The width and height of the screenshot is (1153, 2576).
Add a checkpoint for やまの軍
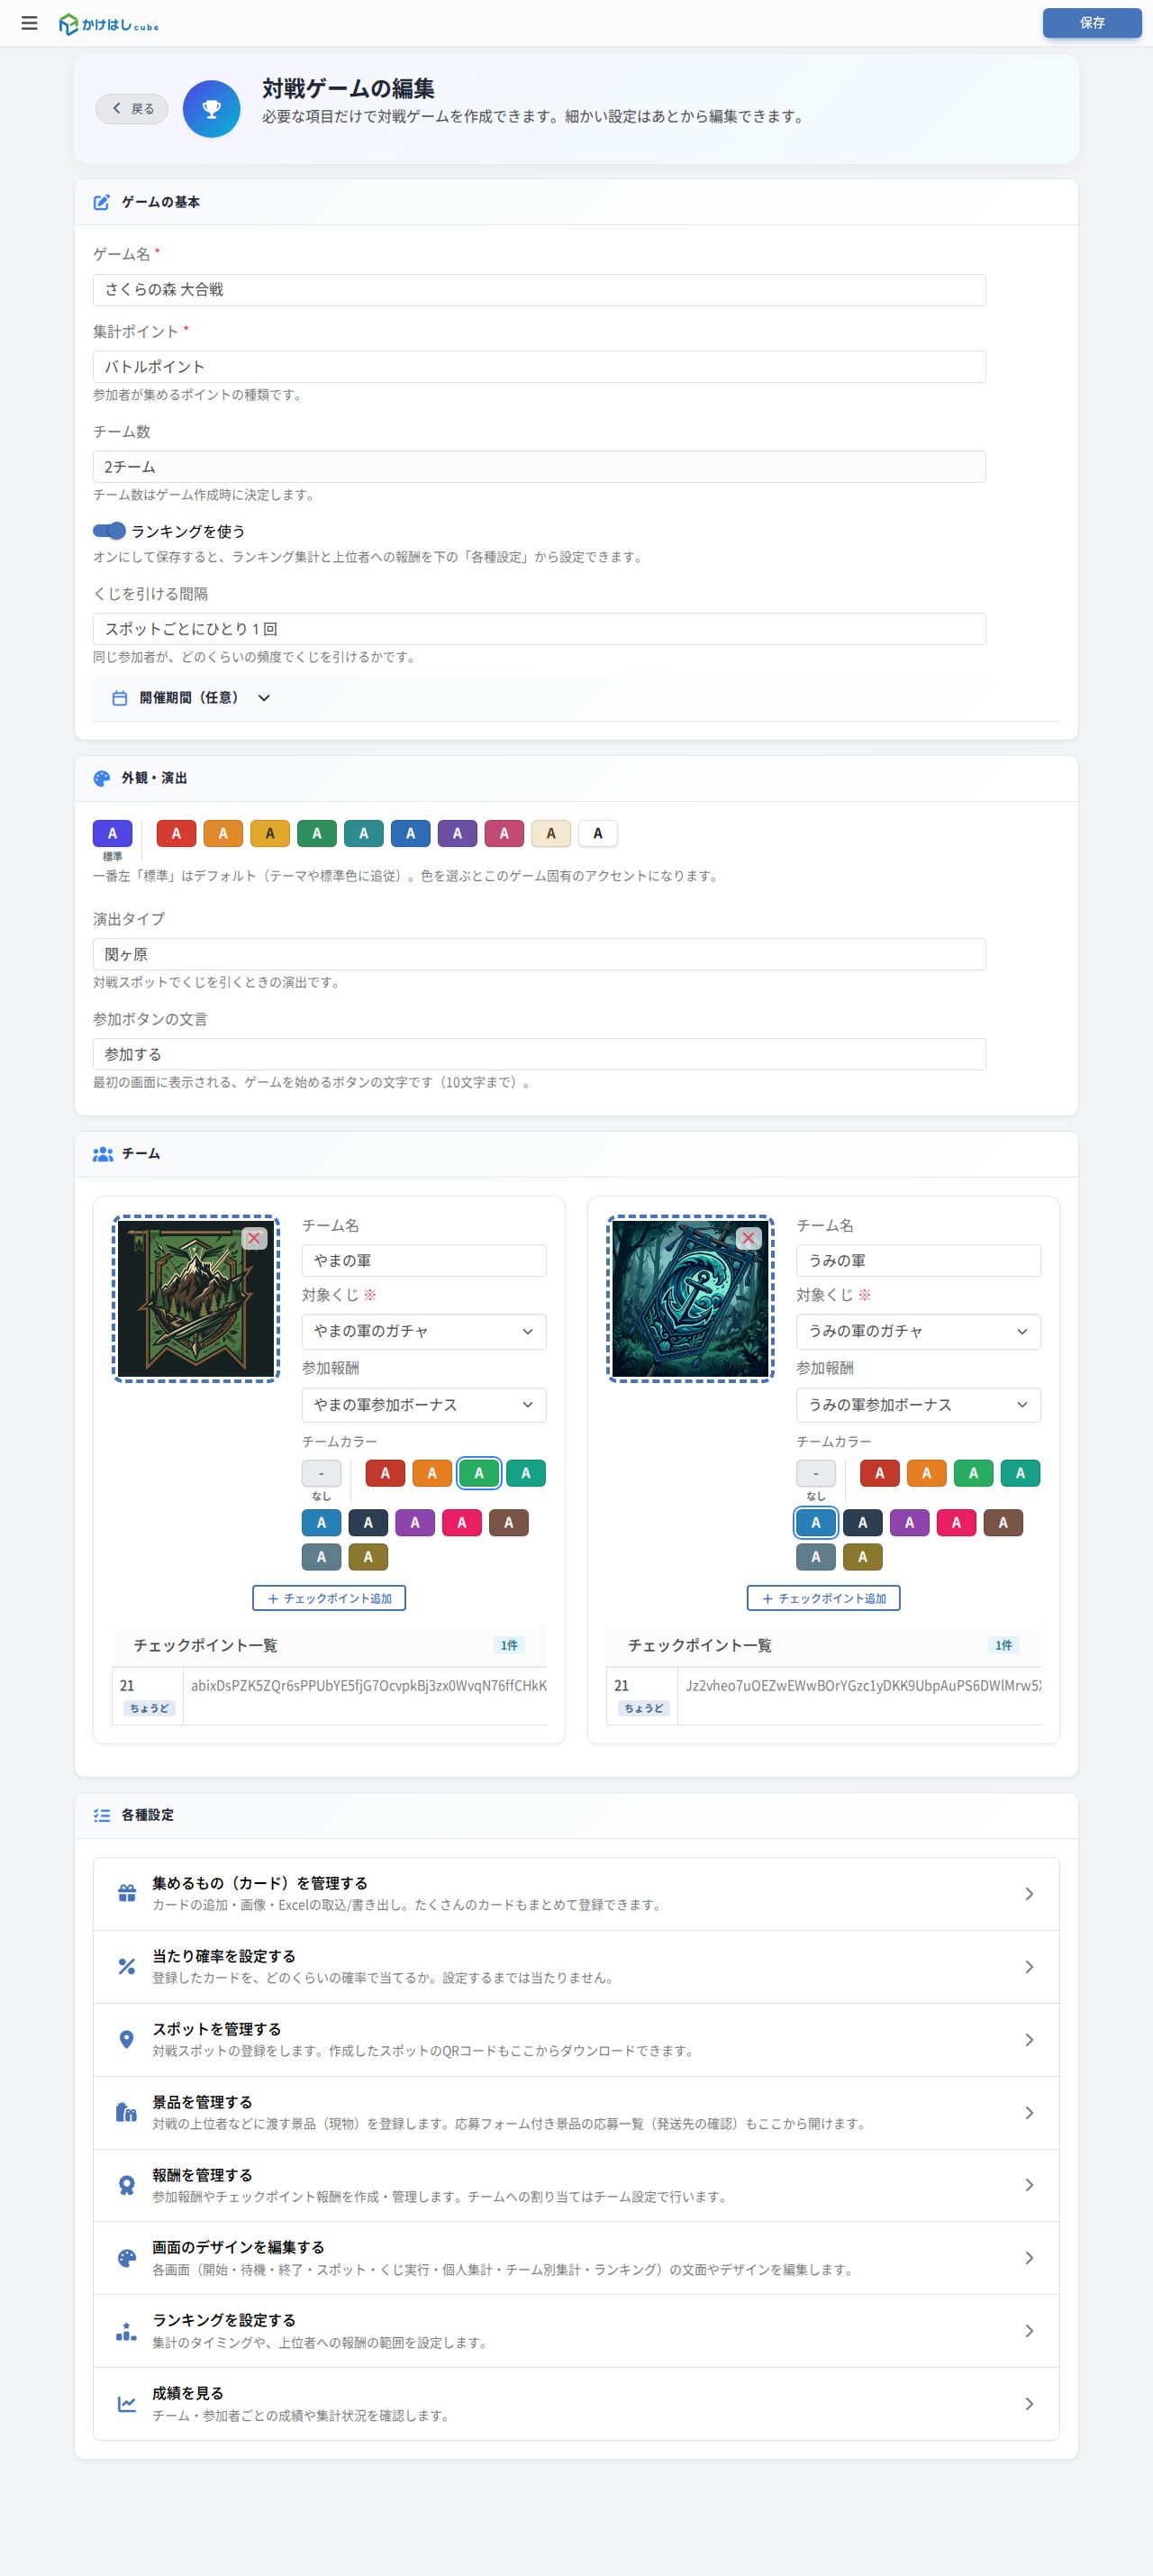pyautogui.click(x=329, y=1598)
